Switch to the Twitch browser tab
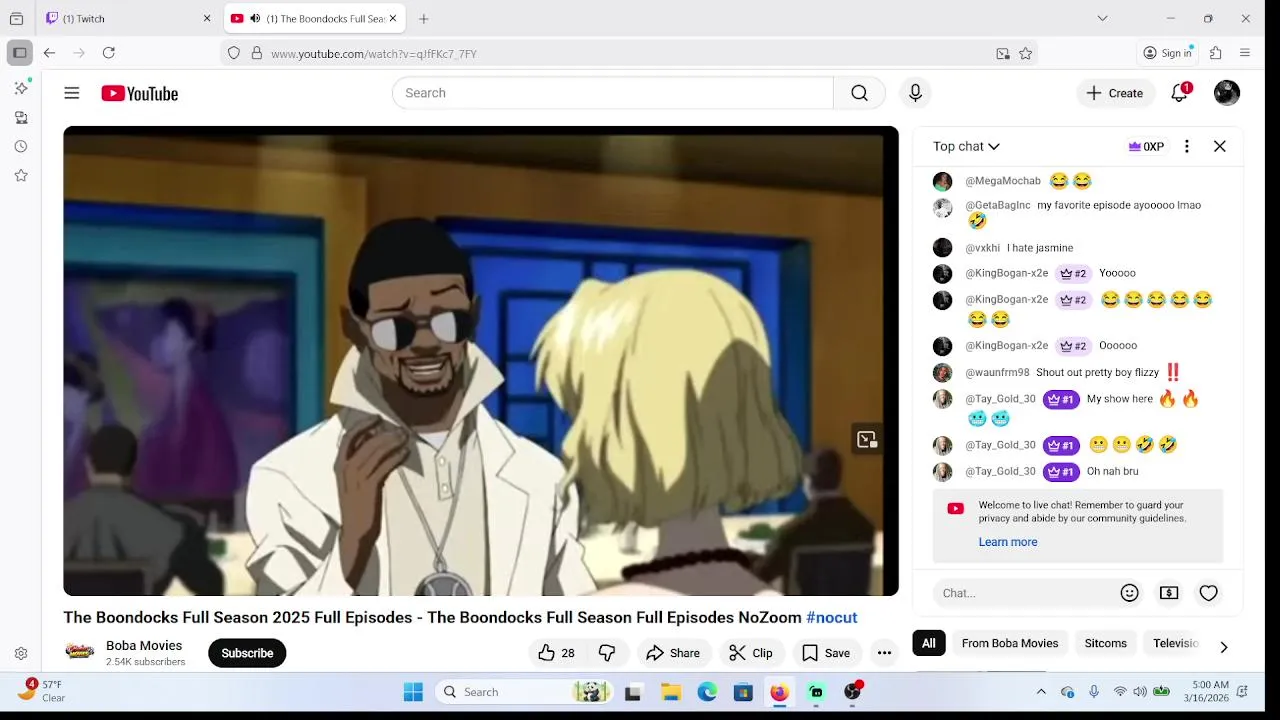The width and height of the screenshot is (1280, 720). [x=128, y=18]
